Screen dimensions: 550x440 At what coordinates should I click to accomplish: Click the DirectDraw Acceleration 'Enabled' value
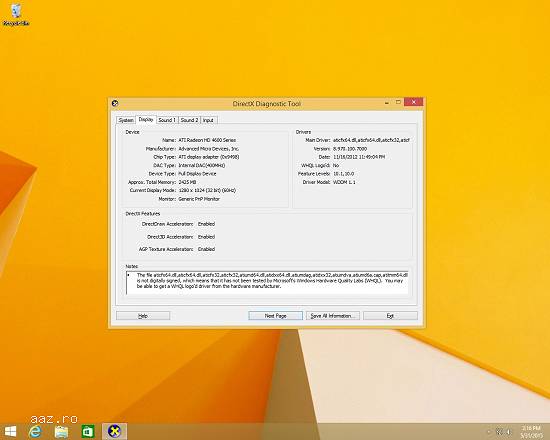(206, 224)
